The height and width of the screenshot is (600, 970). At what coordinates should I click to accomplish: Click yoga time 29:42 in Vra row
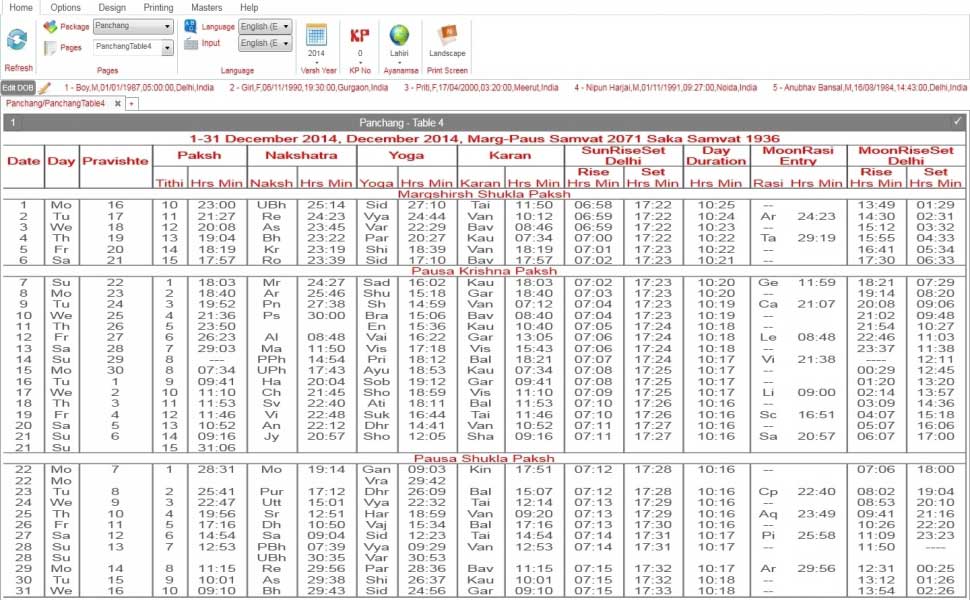click(x=426, y=481)
